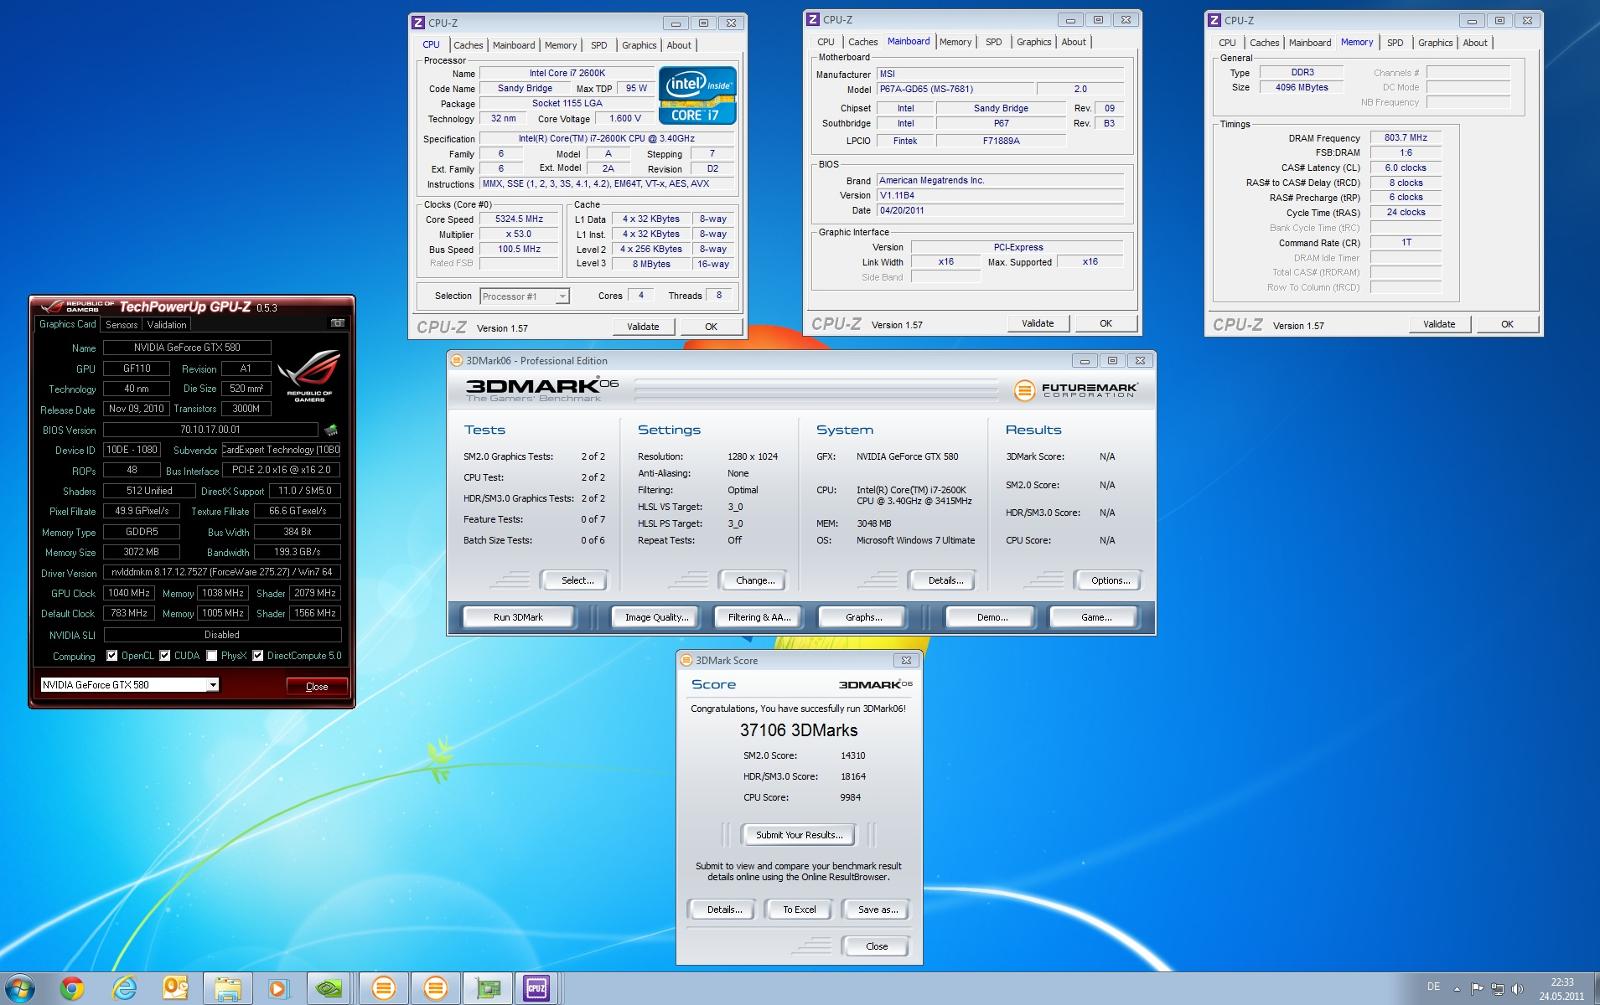The image size is (1600, 1005).
Task: Open the Windows Start menu
Action: tap(20, 988)
